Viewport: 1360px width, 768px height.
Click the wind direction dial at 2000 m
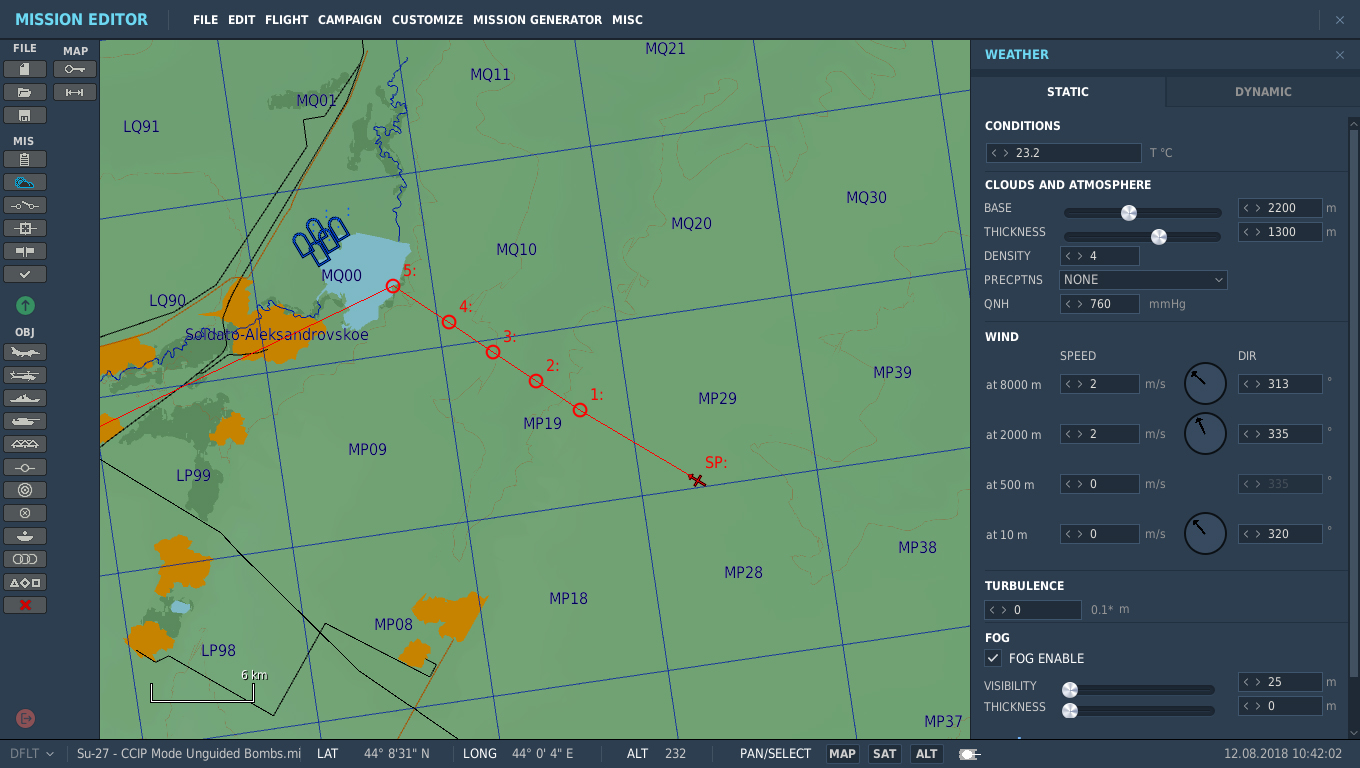tap(1205, 434)
